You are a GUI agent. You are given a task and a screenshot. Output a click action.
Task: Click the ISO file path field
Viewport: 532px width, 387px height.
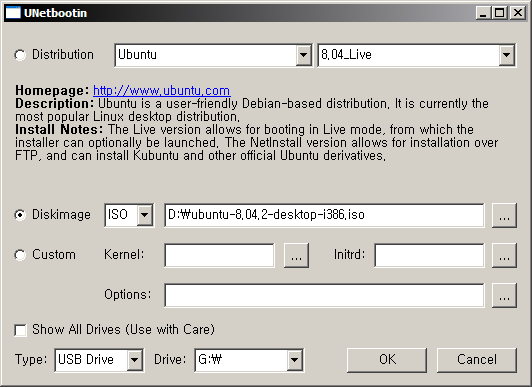[324, 215]
